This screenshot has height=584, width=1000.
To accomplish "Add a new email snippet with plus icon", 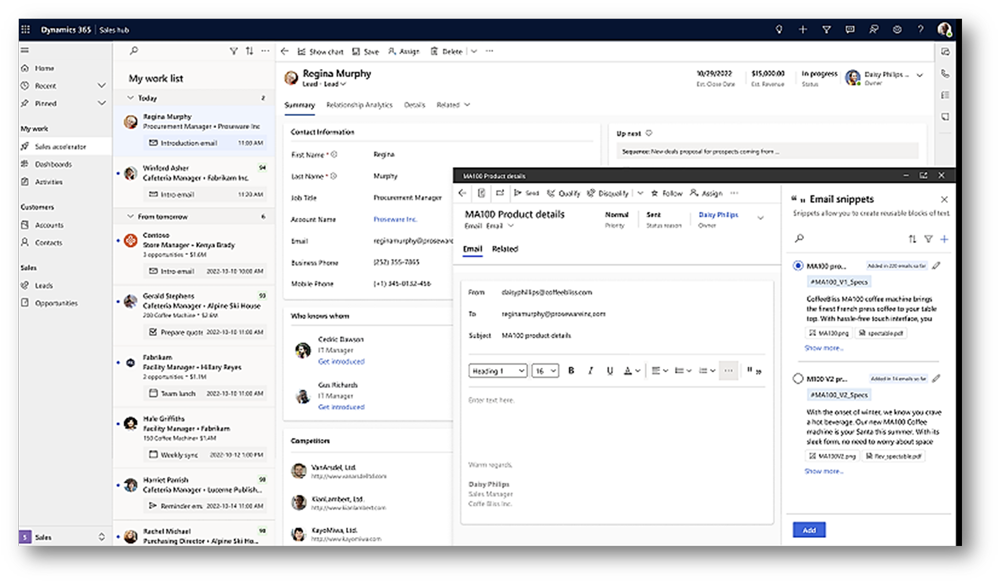I will tap(944, 239).
